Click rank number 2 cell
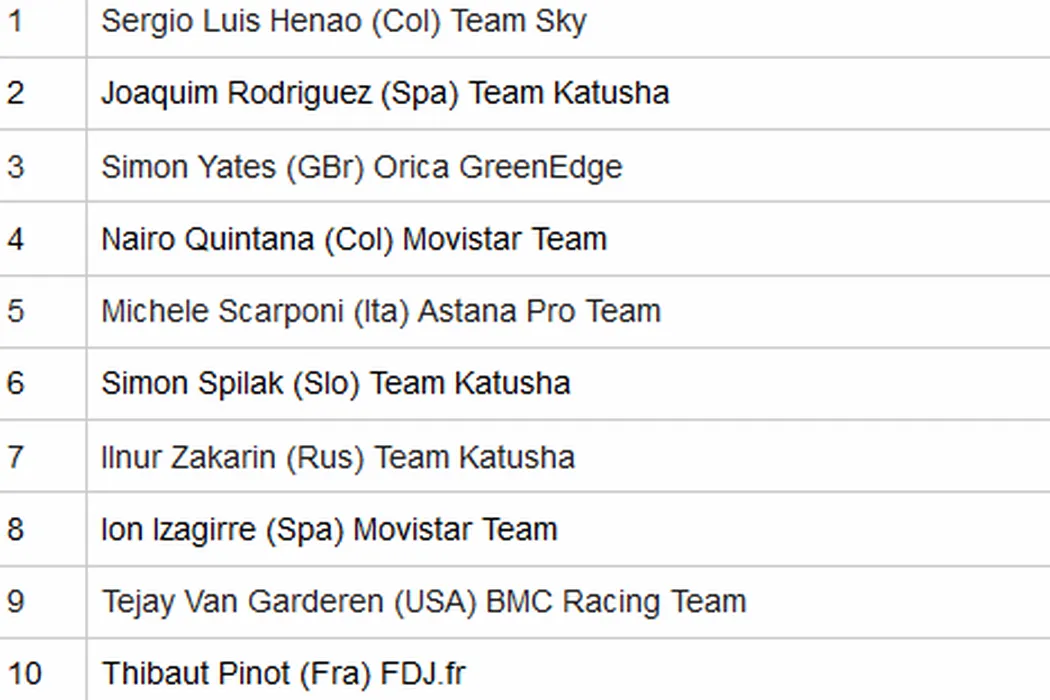 pos(14,93)
